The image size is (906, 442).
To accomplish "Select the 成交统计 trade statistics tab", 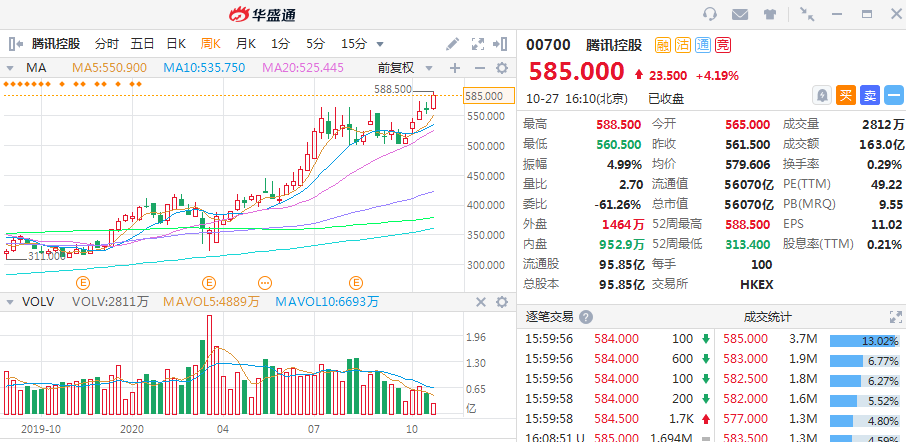I will point(767,317).
